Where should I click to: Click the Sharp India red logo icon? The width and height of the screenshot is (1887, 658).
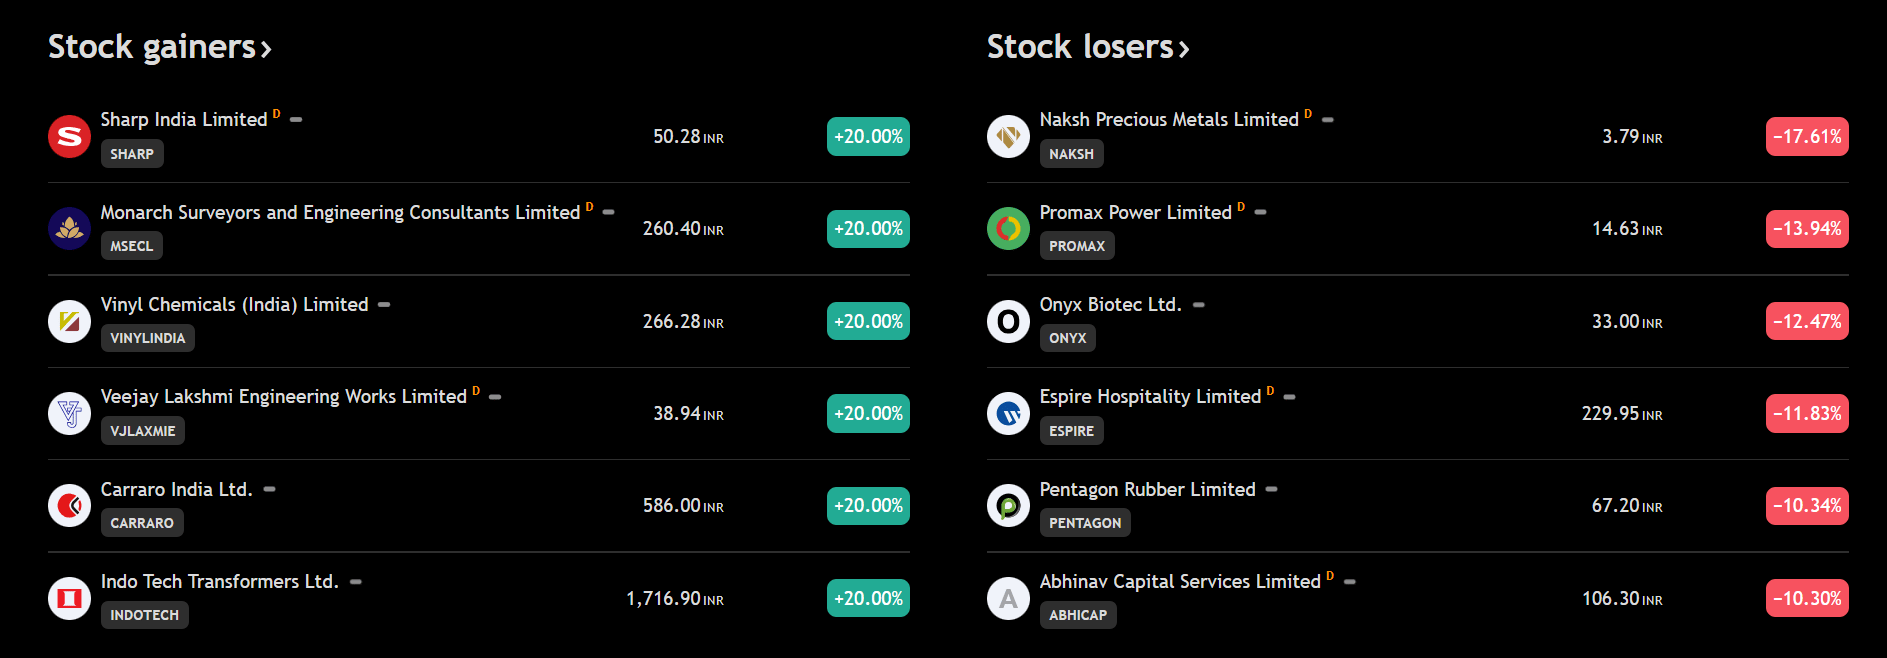pos(69,136)
